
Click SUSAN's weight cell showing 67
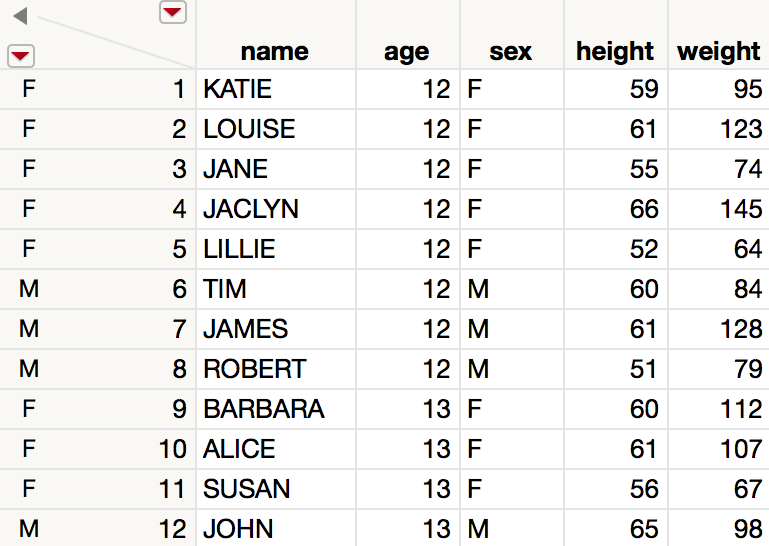coord(718,489)
